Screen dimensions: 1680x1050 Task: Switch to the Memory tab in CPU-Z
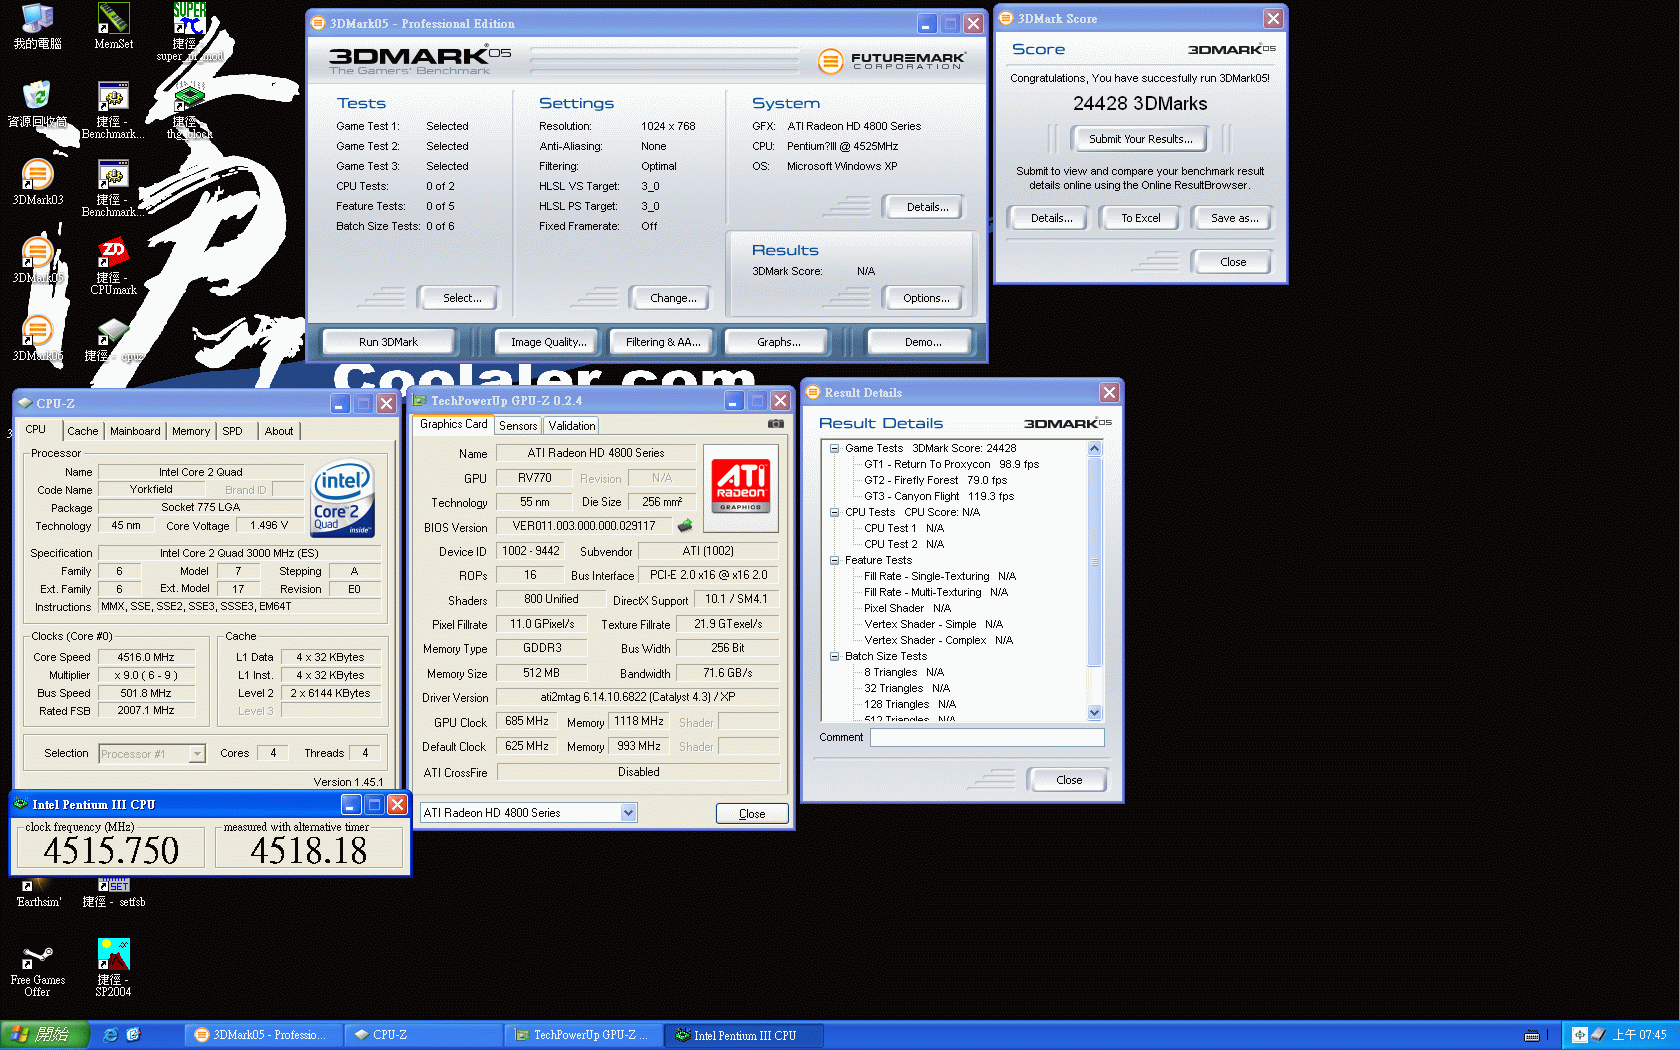tap(191, 431)
